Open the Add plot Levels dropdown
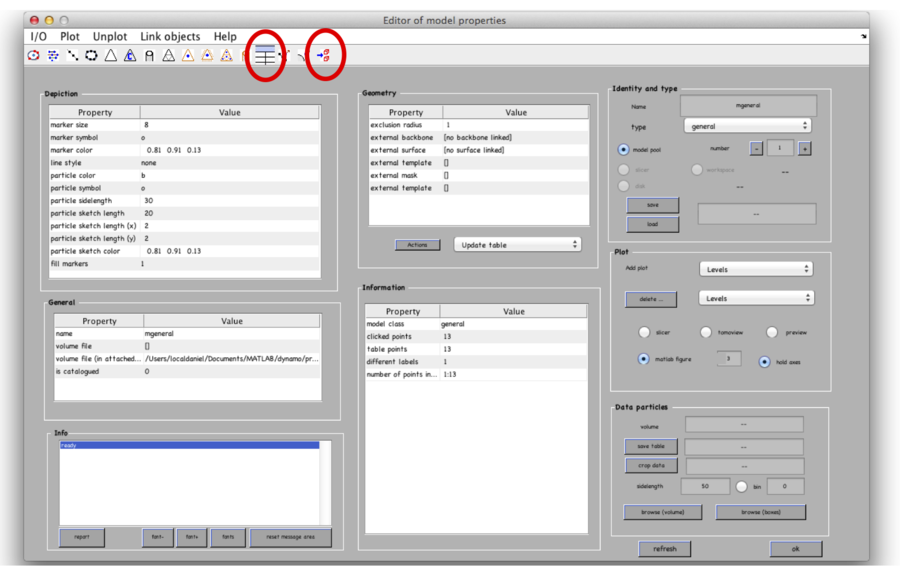 755,269
